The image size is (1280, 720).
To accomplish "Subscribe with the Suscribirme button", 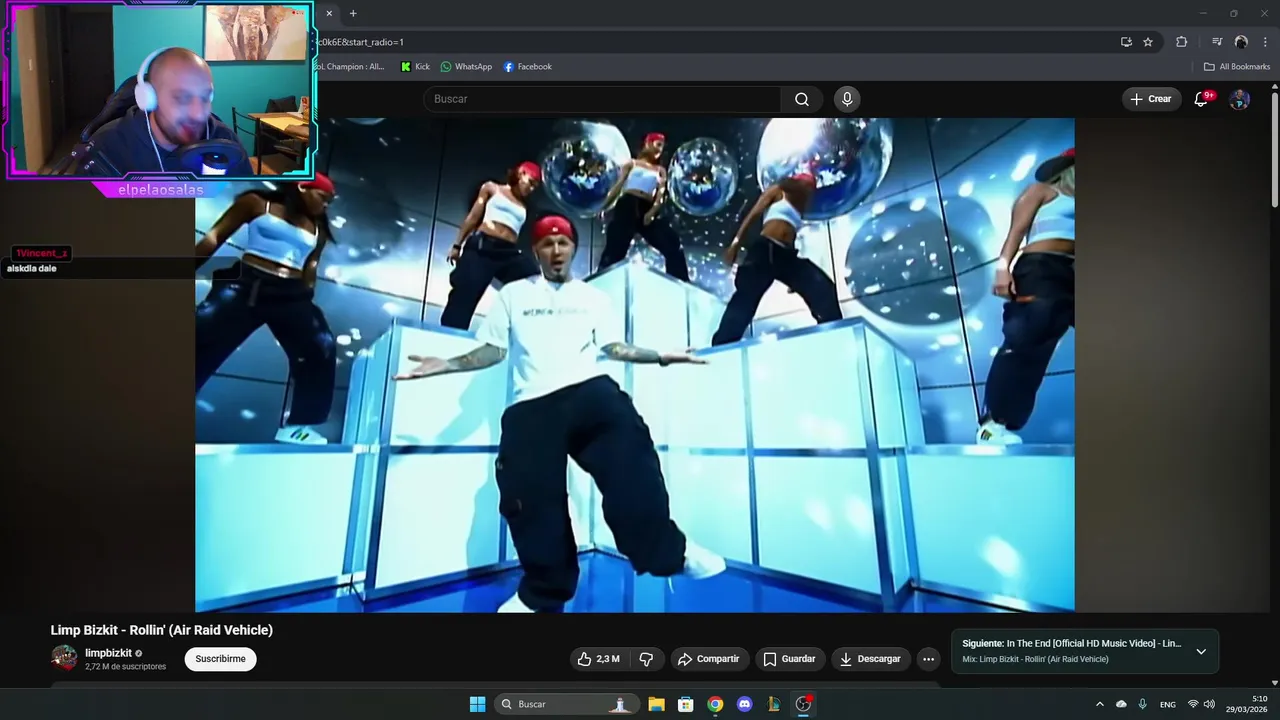I will (x=220, y=659).
